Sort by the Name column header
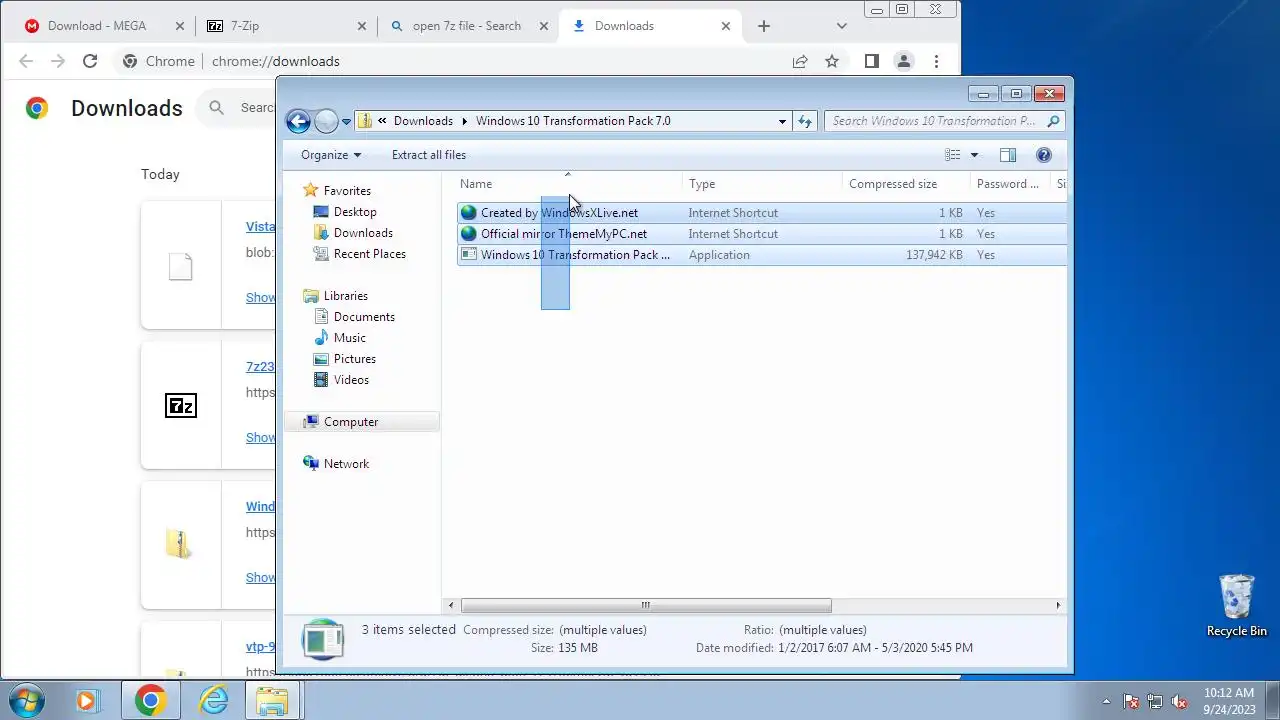 click(569, 184)
